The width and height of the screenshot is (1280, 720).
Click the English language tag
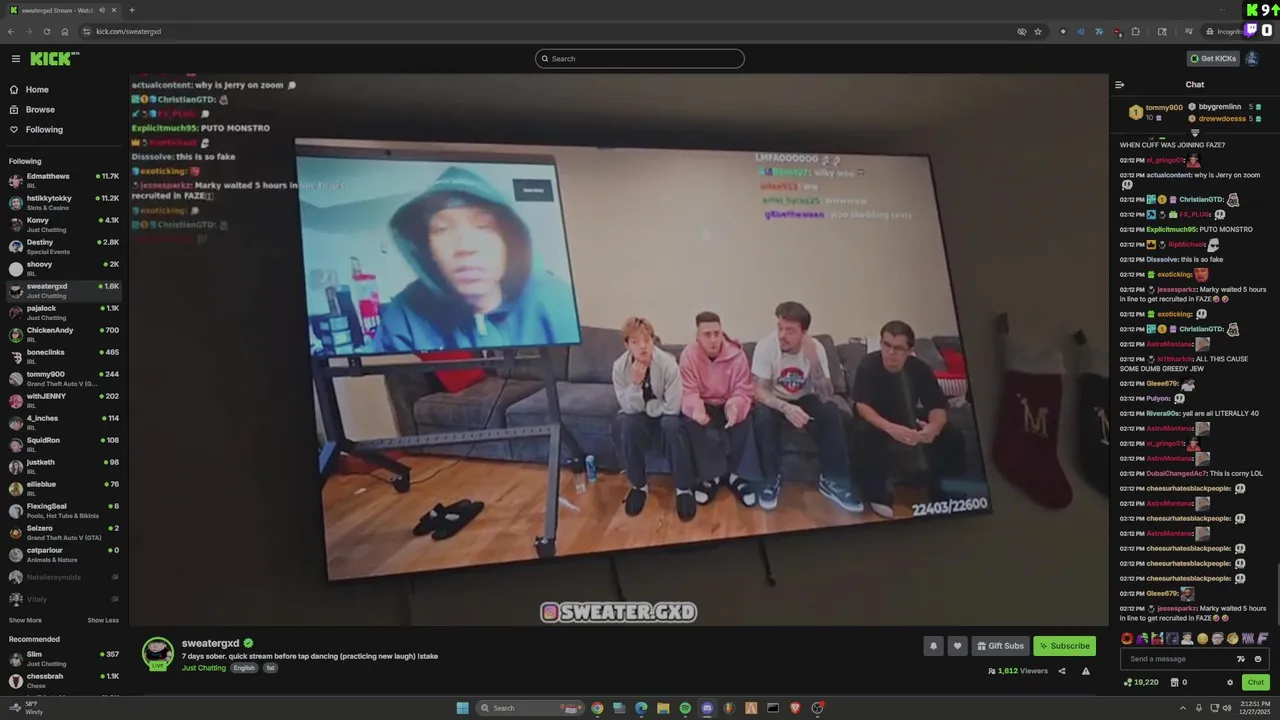(244, 668)
